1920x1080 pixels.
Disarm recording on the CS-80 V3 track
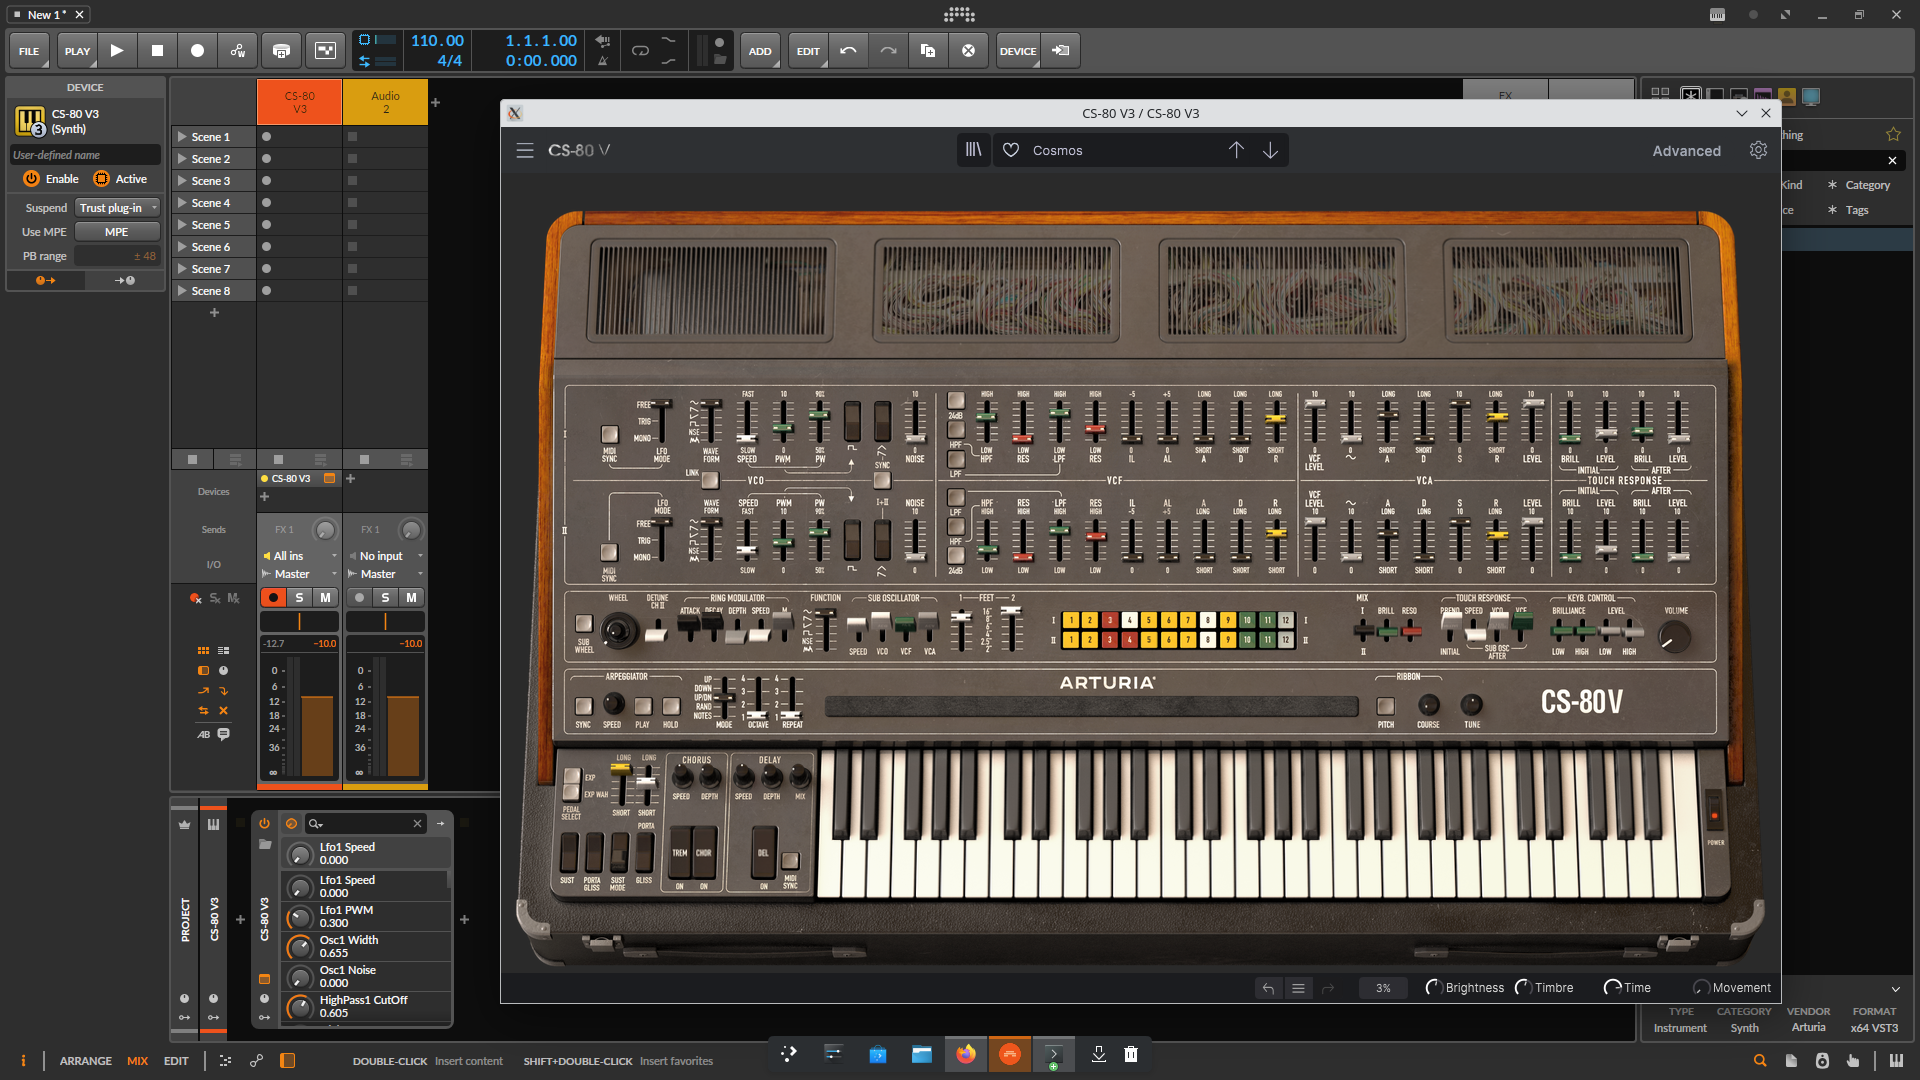[273, 597]
